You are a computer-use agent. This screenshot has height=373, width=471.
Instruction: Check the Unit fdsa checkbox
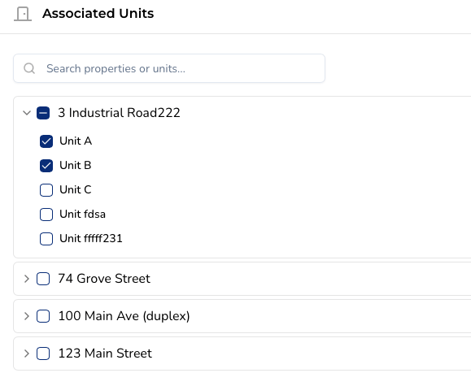(x=46, y=214)
